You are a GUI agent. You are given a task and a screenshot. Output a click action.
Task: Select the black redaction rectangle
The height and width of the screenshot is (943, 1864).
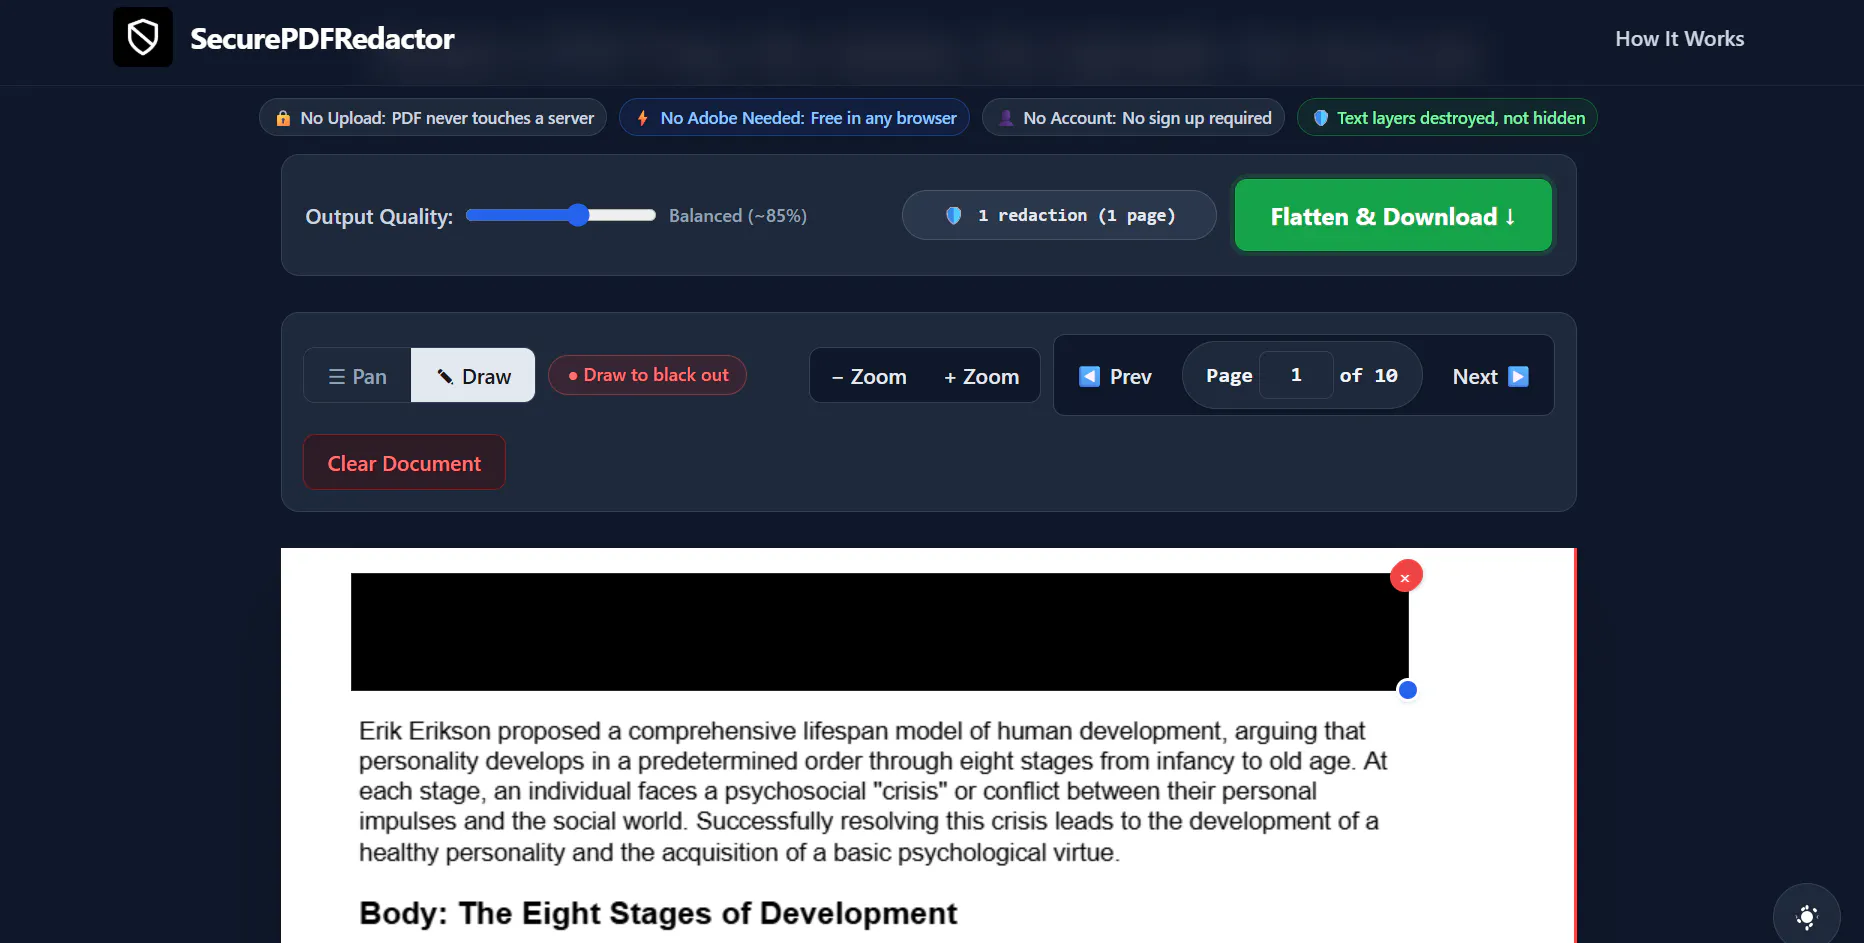point(879,631)
